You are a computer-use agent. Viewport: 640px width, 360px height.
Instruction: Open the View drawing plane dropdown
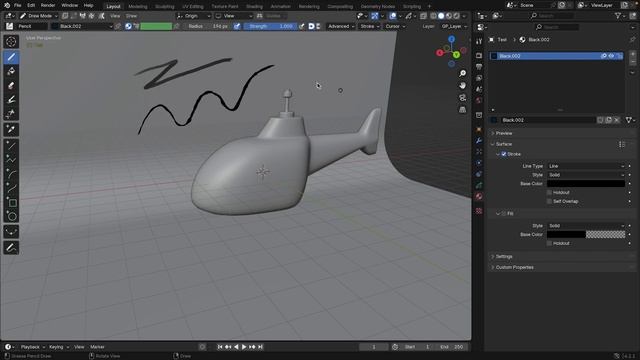pyautogui.click(x=234, y=16)
